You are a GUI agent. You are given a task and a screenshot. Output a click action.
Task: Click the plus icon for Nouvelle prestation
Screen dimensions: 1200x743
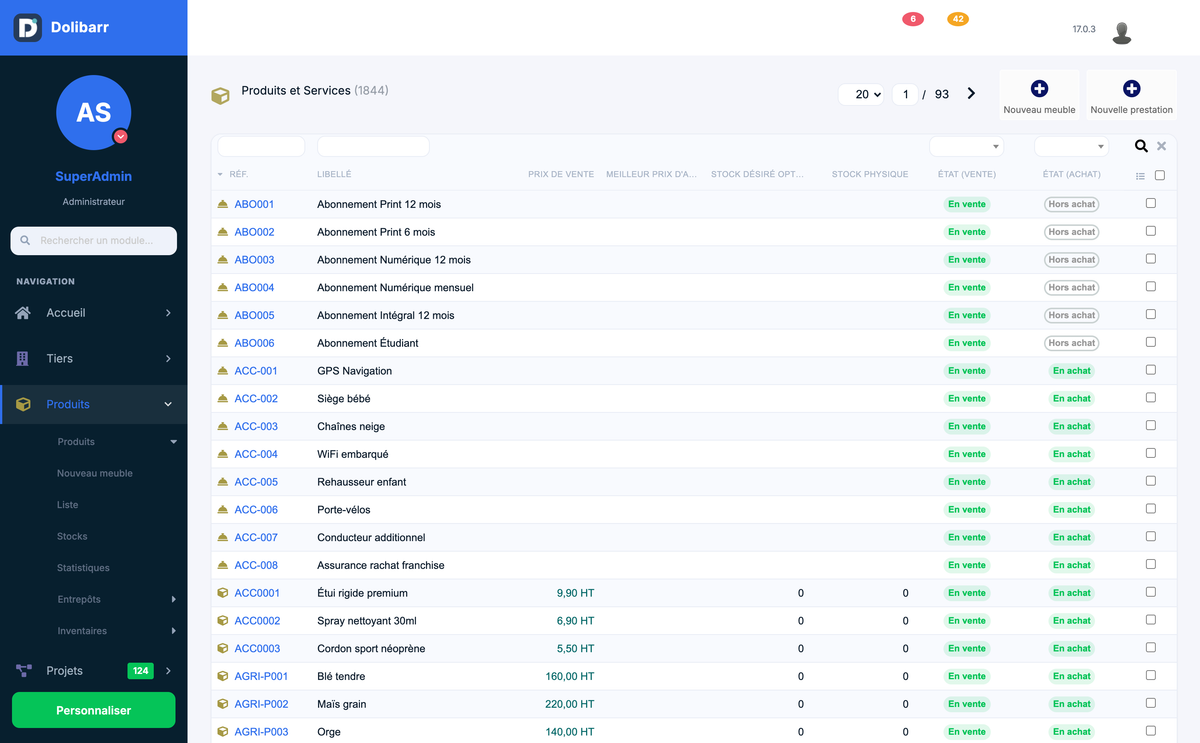tap(1131, 89)
